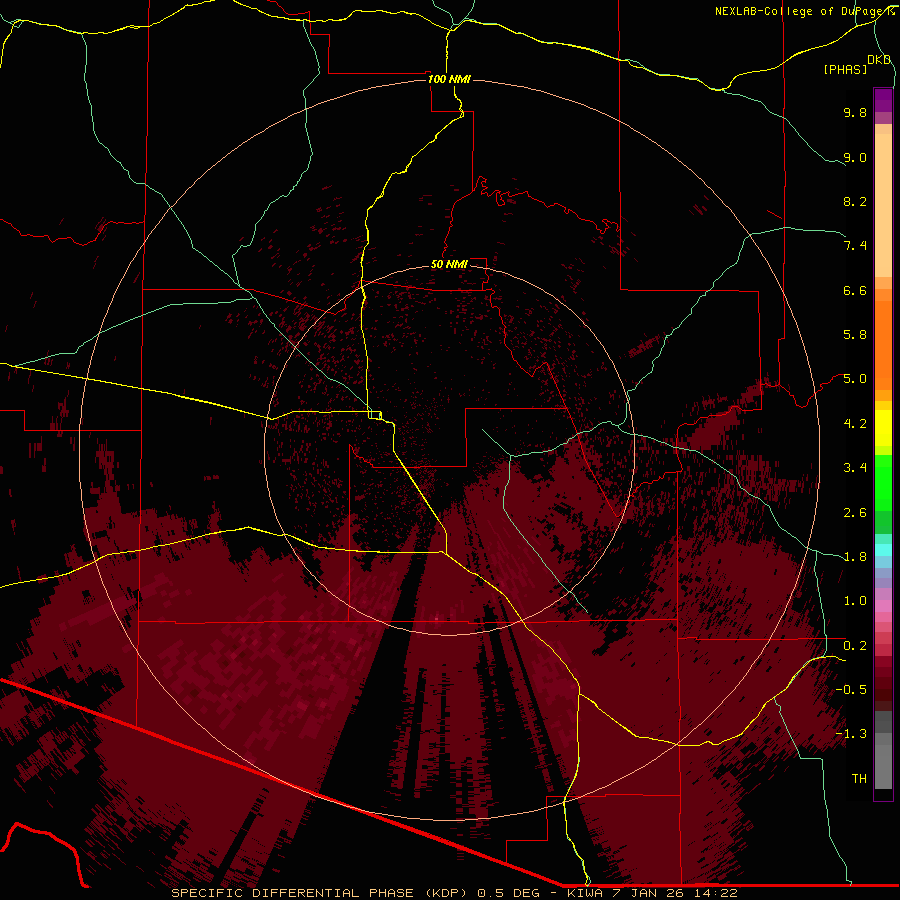Click the -1.3 scale value
Viewport: 900px width, 900px height.
[x=851, y=735]
